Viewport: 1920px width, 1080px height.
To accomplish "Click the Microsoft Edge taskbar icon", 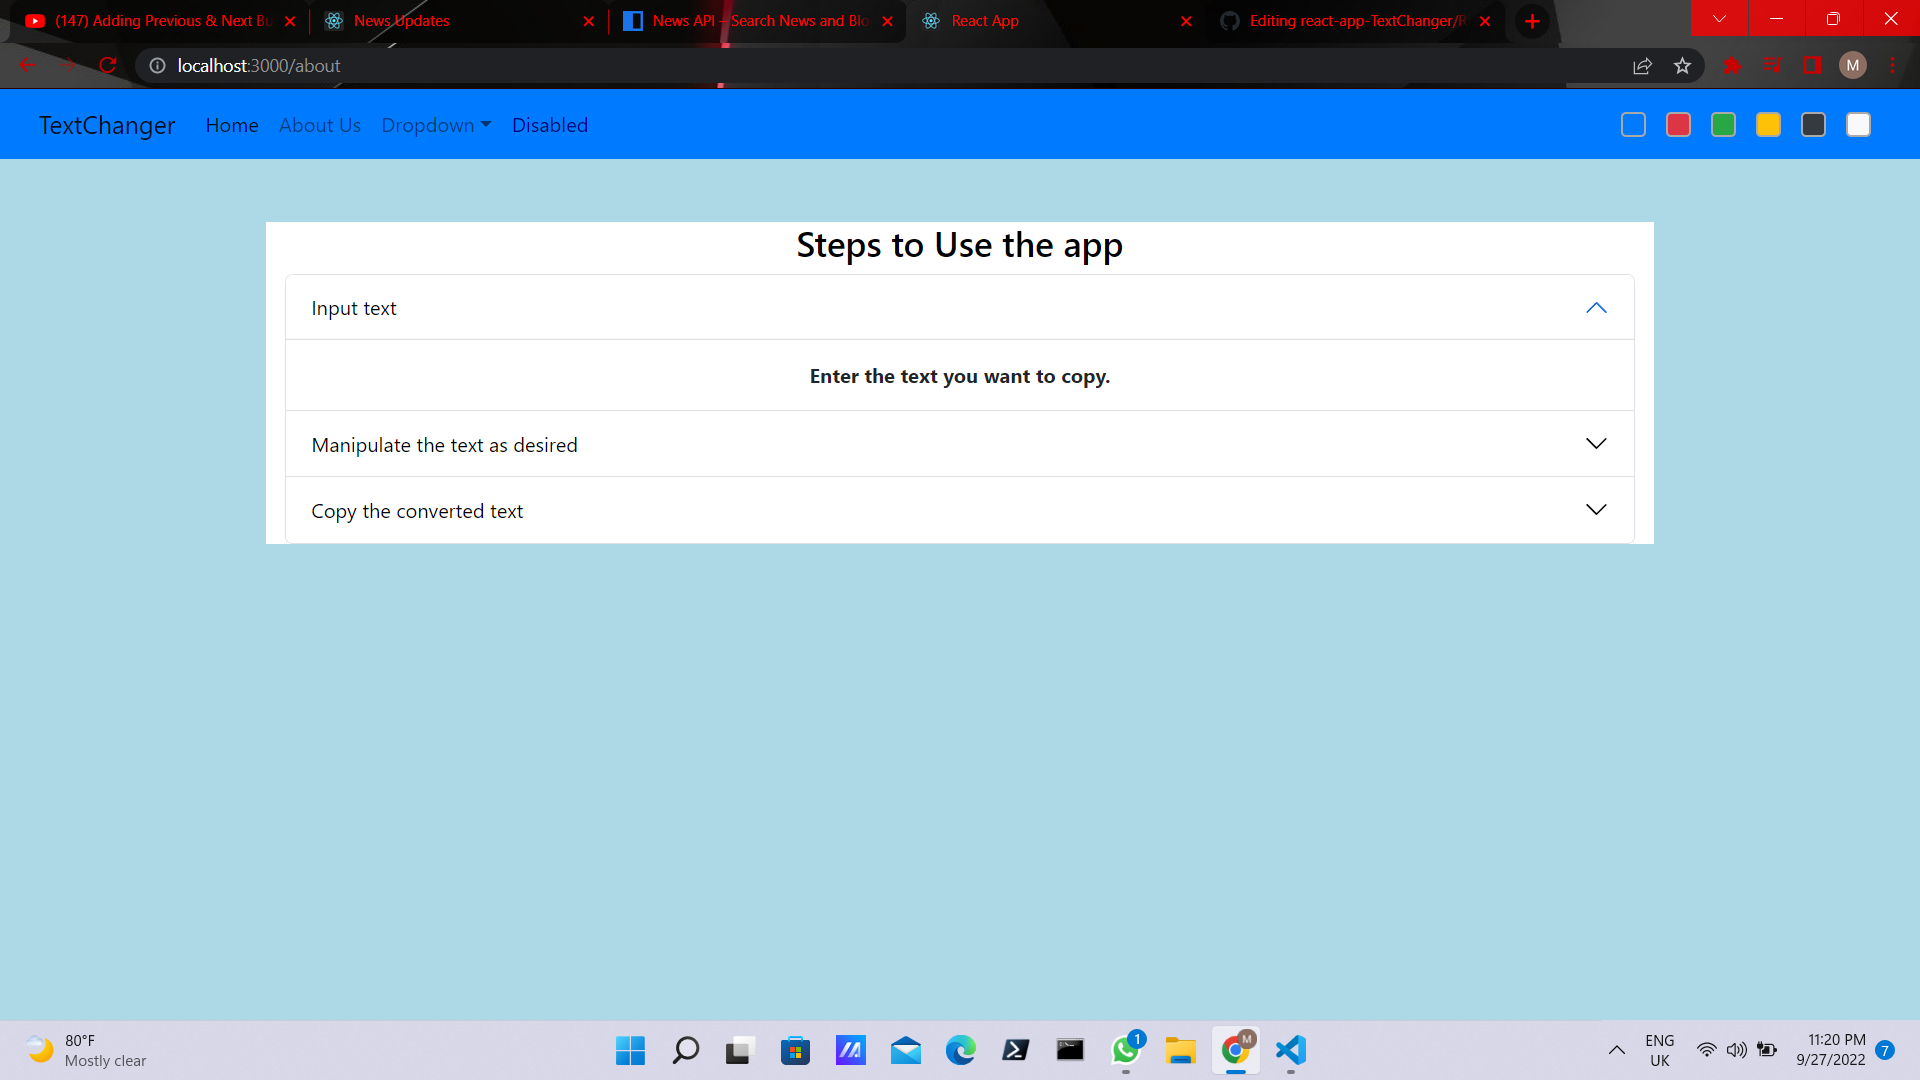I will tap(960, 1051).
